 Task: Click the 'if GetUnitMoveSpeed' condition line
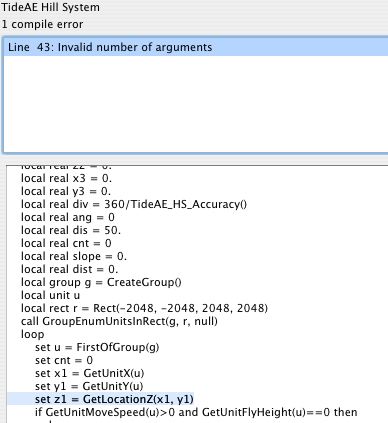196,412
